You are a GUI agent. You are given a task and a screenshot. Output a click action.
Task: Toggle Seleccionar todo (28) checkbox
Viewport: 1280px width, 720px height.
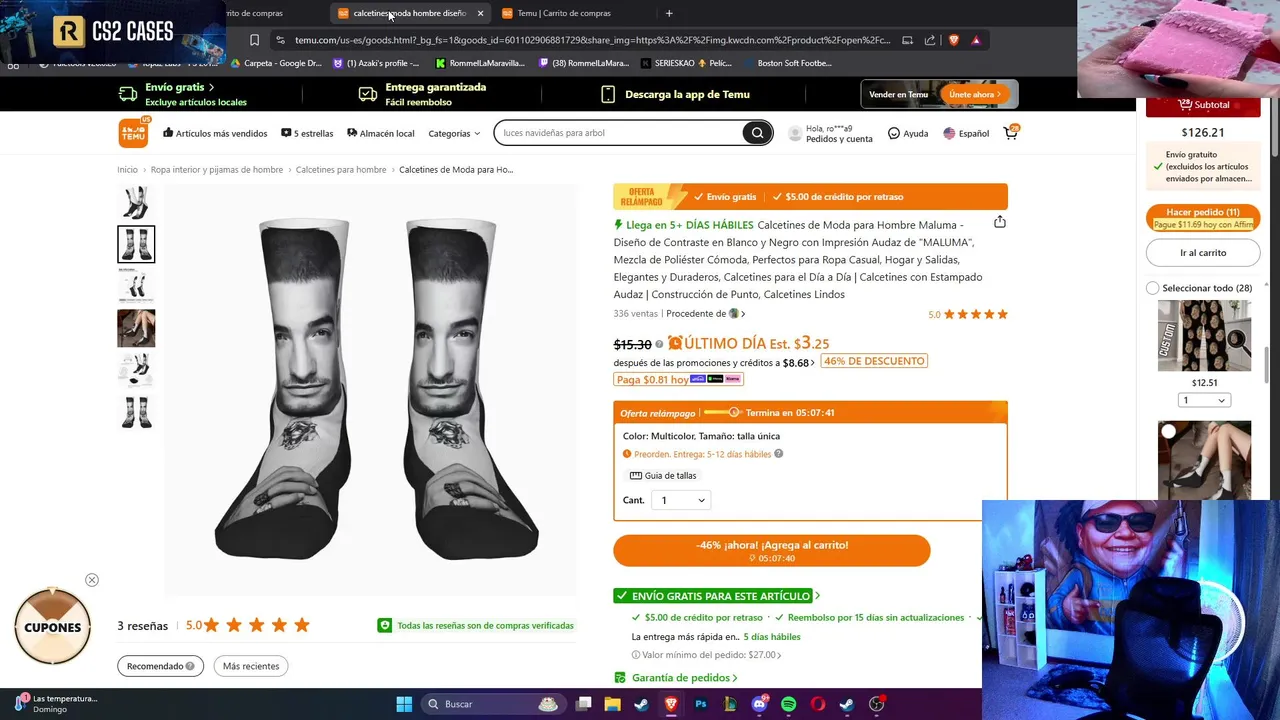pos(1152,288)
